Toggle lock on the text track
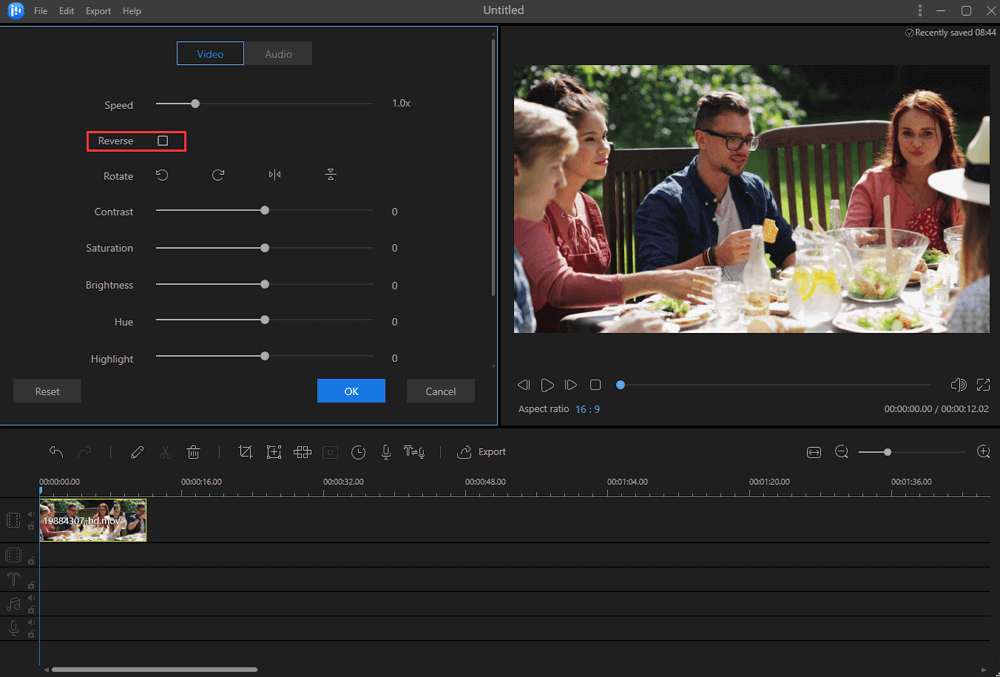 pos(31,585)
